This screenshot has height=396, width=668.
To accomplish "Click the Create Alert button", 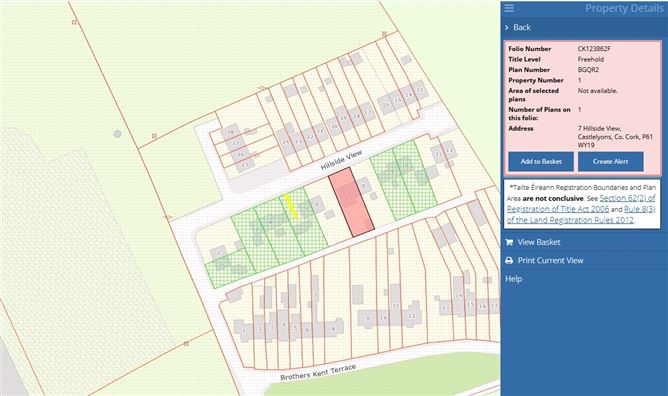I will 610,161.
